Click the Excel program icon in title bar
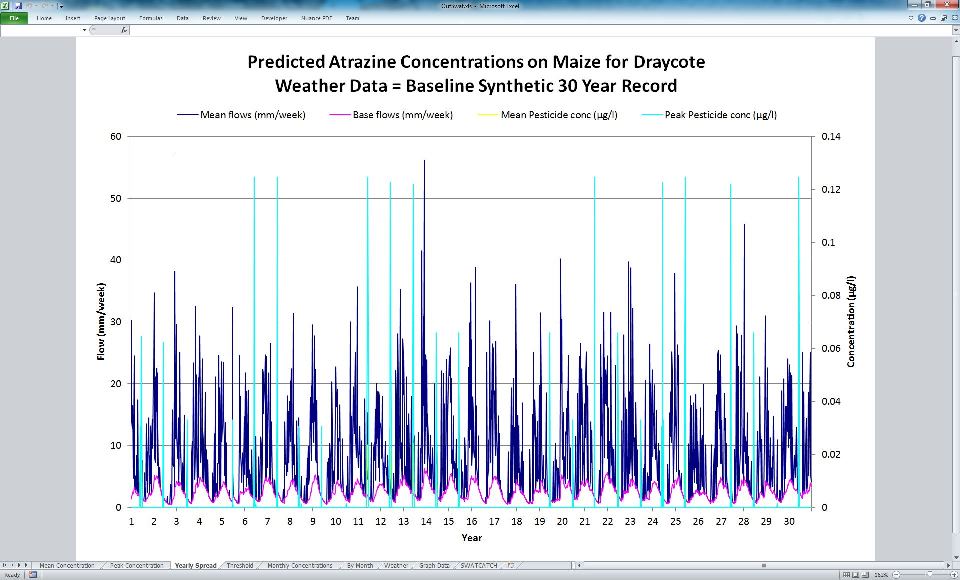 coord(6,4)
